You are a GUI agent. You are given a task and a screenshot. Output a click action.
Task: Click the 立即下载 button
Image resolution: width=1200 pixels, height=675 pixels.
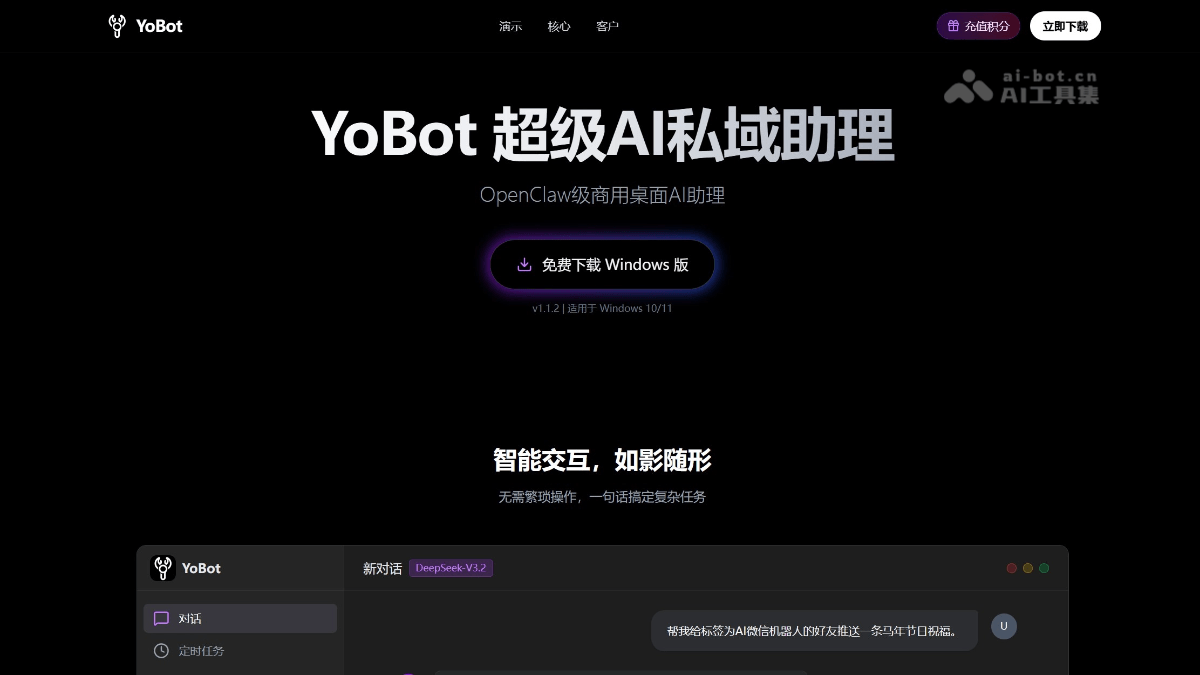1065,26
